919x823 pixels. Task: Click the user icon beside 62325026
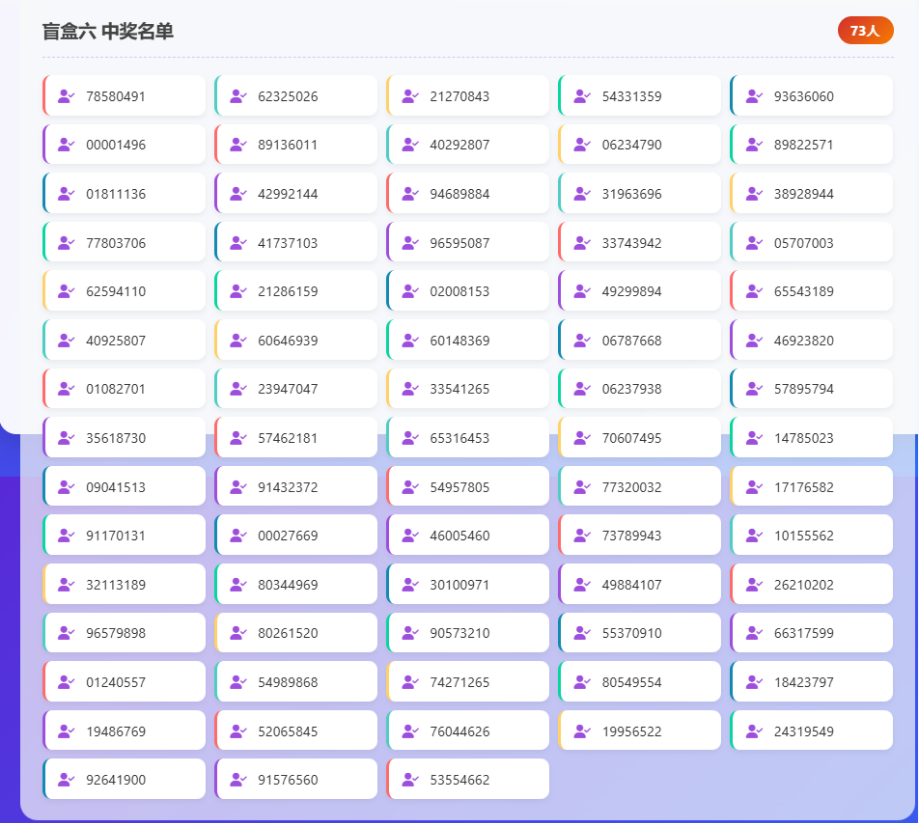tap(238, 96)
